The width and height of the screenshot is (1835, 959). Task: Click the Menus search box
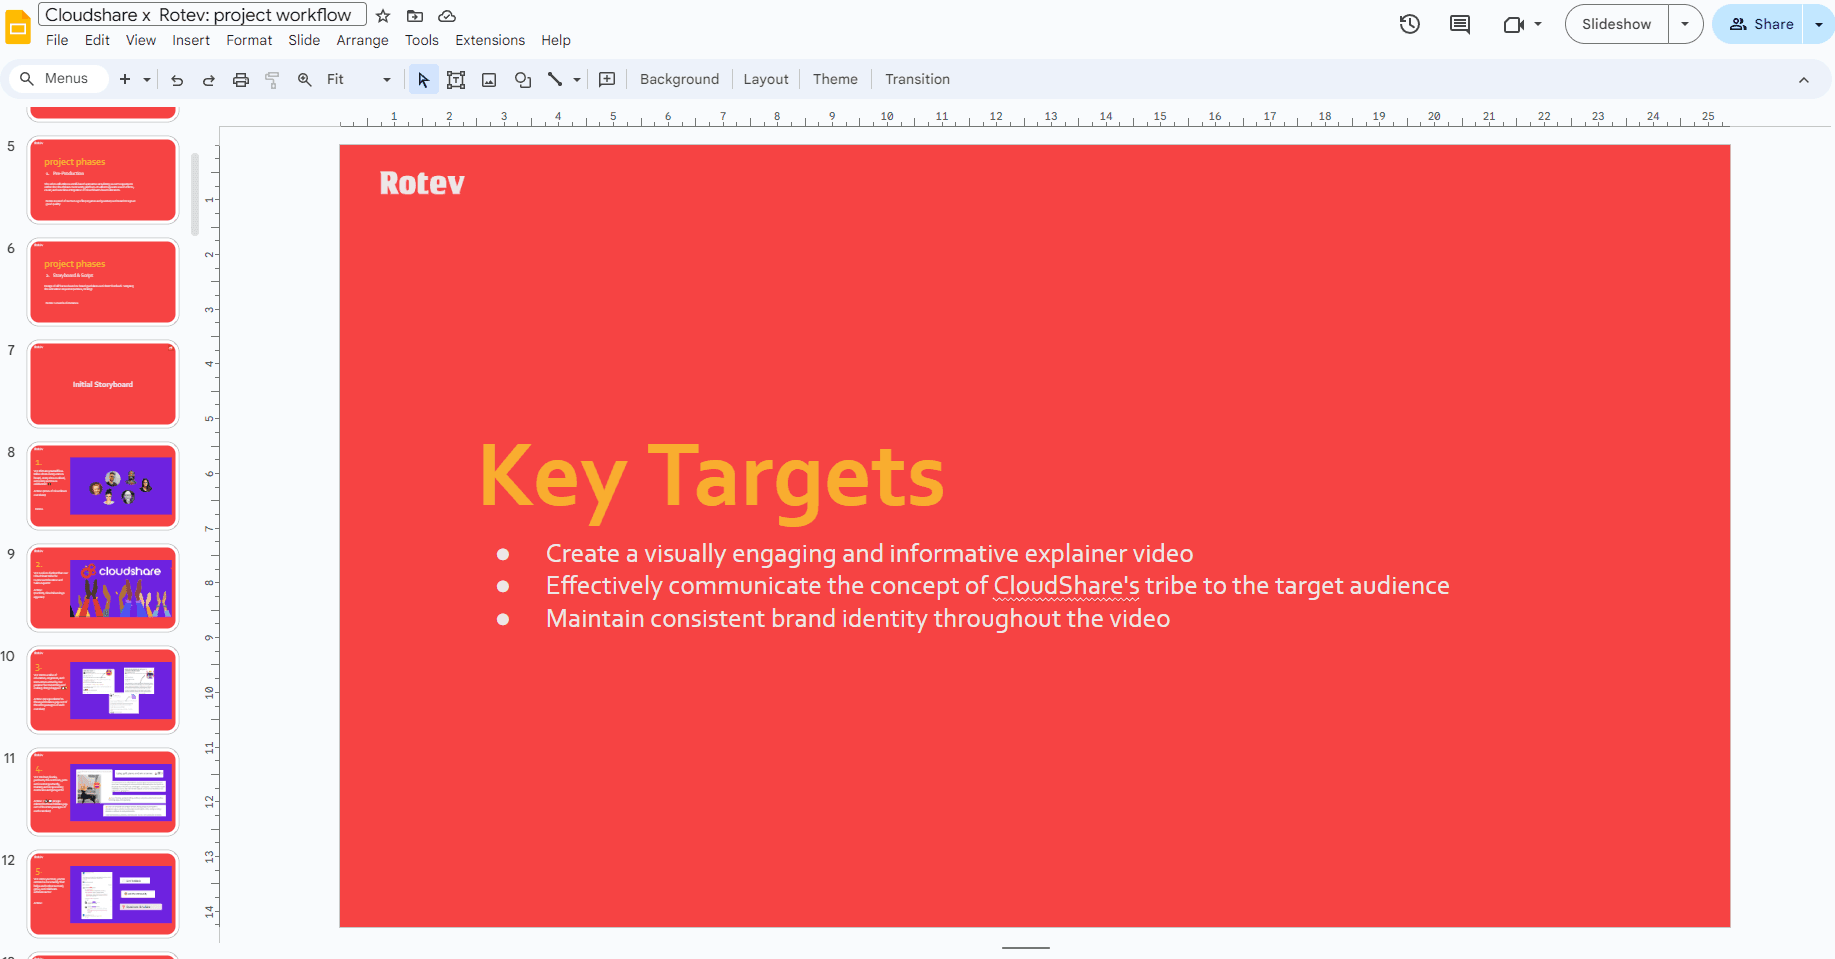point(58,79)
